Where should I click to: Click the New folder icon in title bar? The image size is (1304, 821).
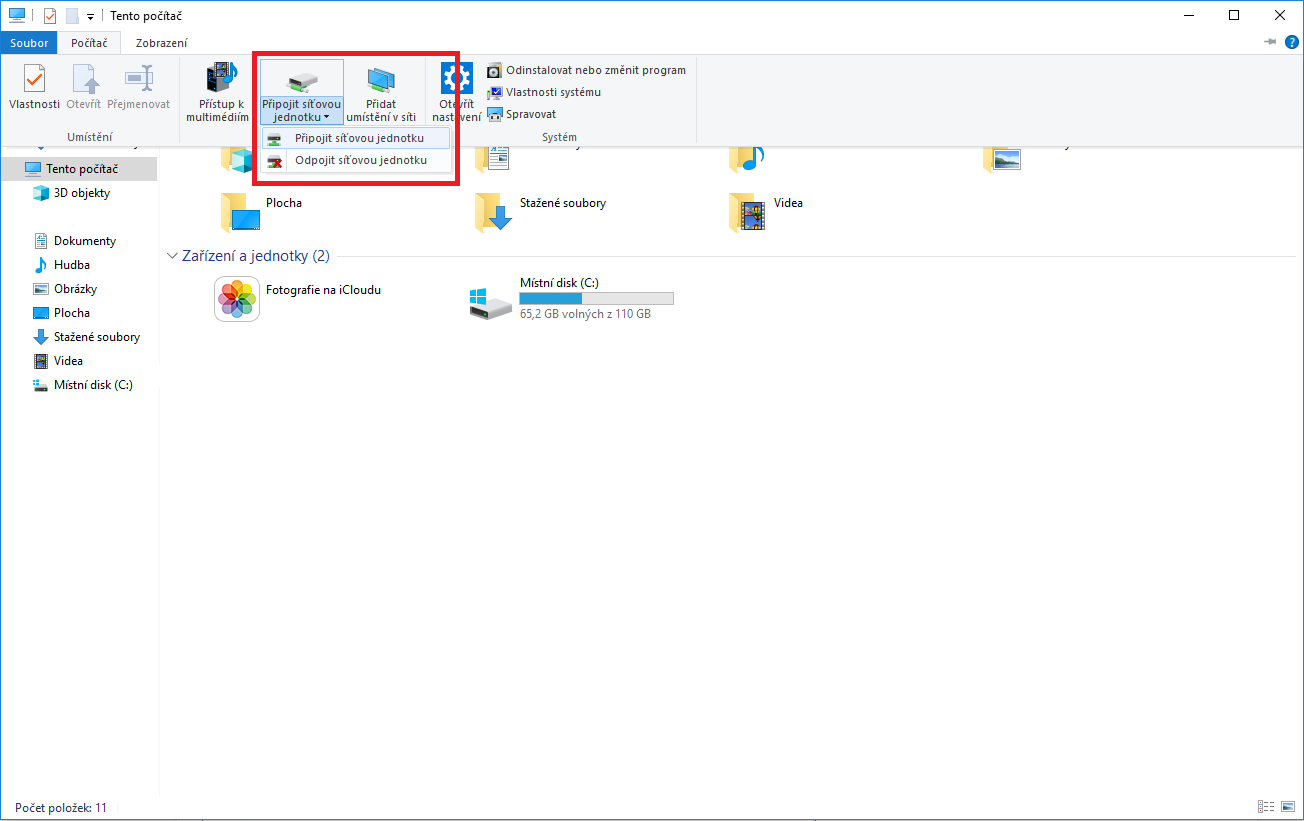tap(71, 16)
